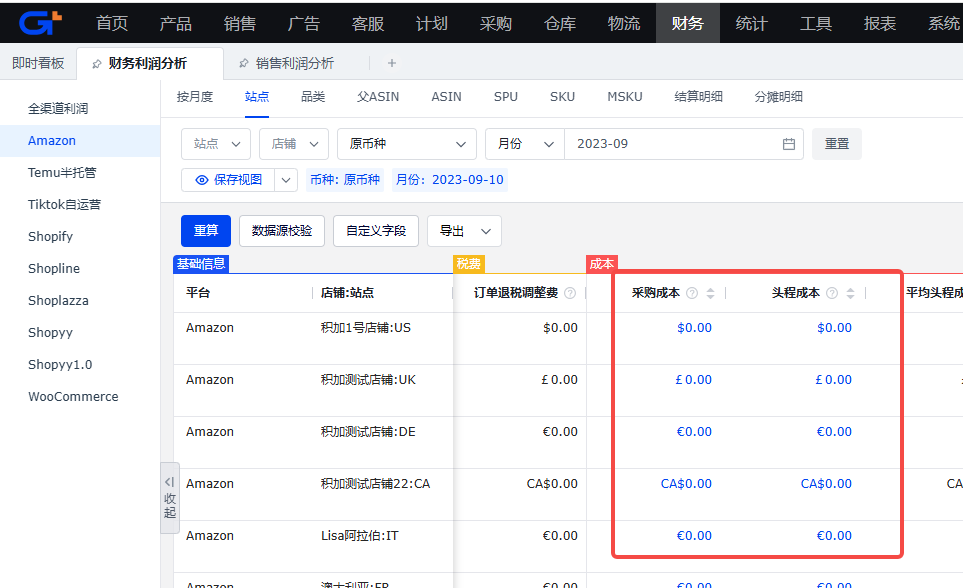Open the 导出 export dropdown
The height and width of the screenshot is (588, 963).
464,231
